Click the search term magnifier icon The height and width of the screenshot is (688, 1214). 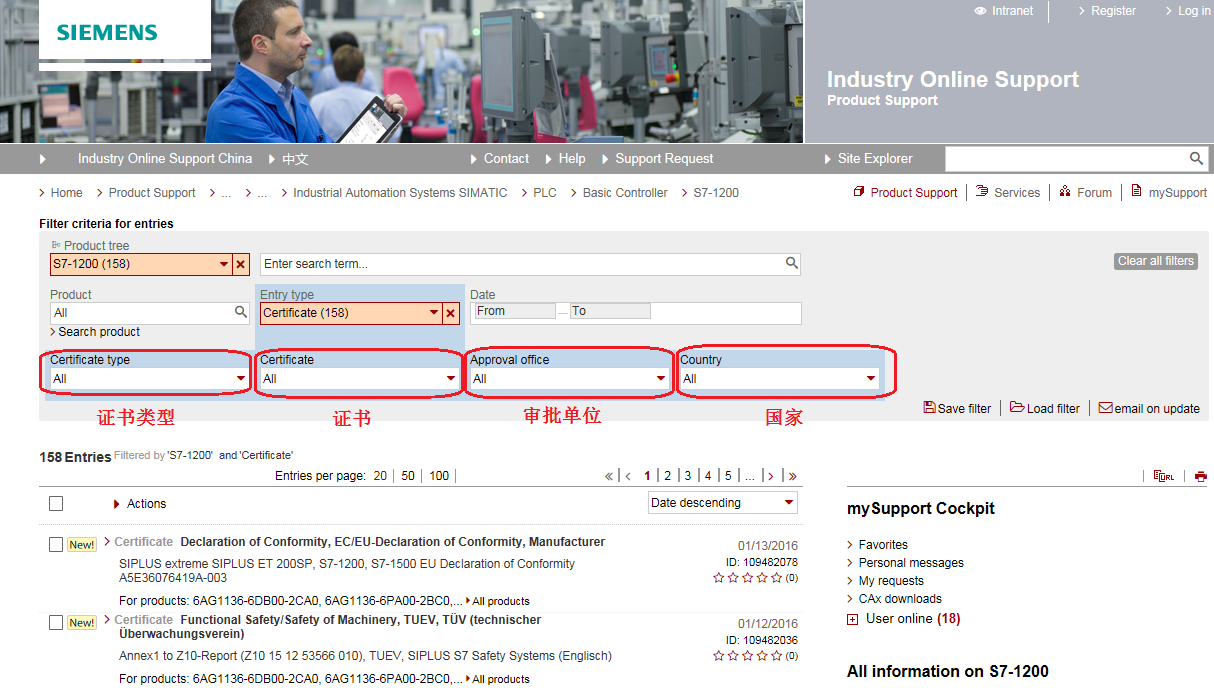(791, 264)
